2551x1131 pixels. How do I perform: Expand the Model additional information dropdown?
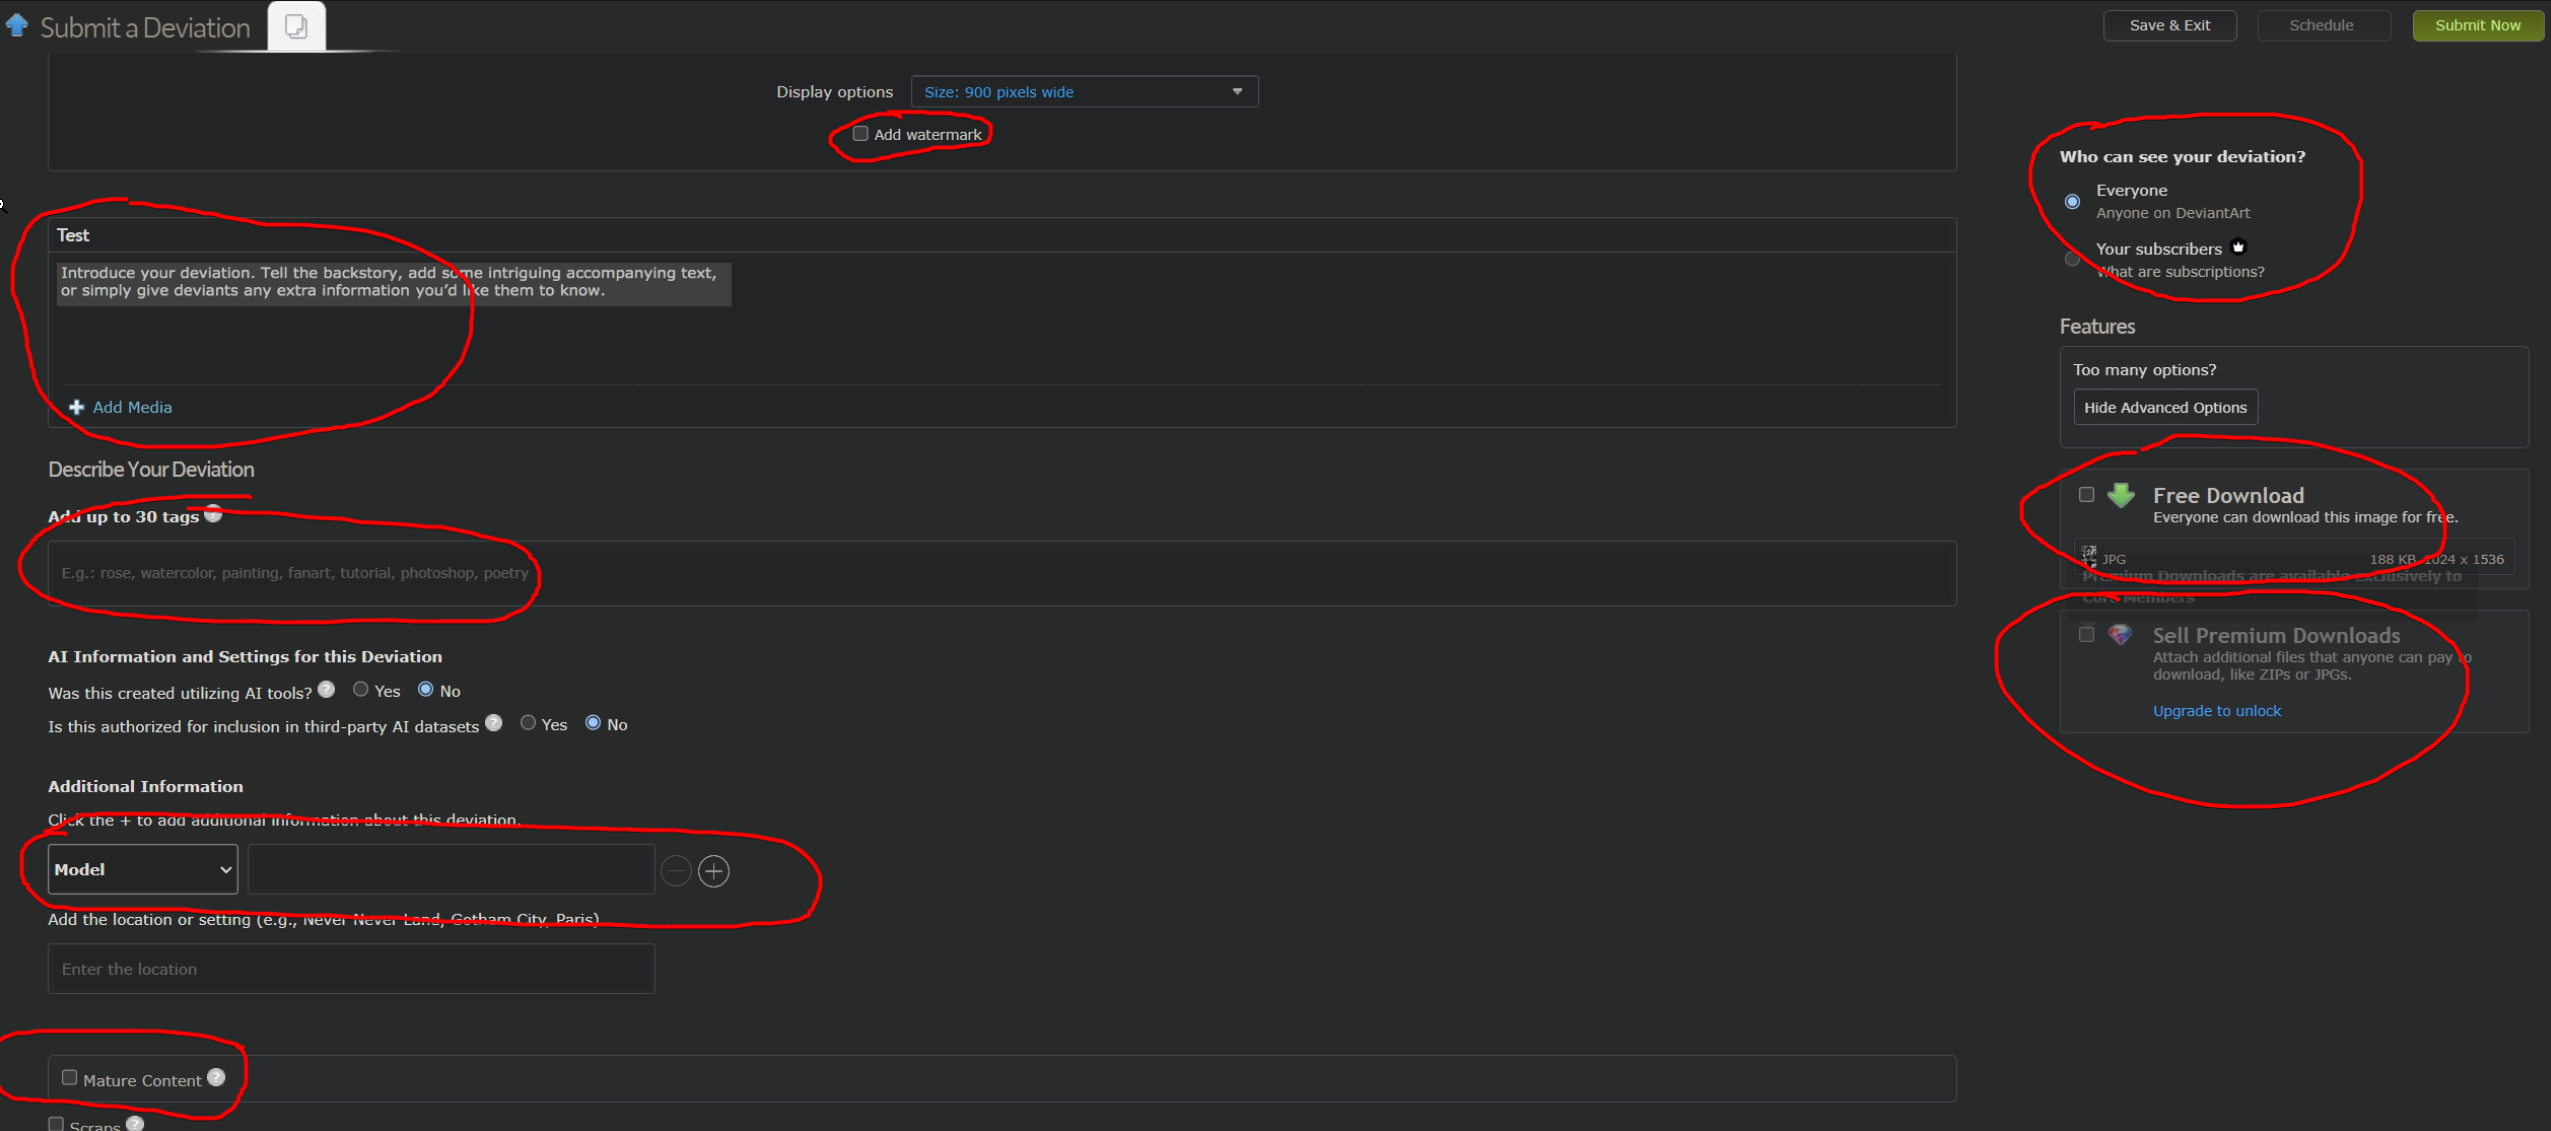click(138, 869)
